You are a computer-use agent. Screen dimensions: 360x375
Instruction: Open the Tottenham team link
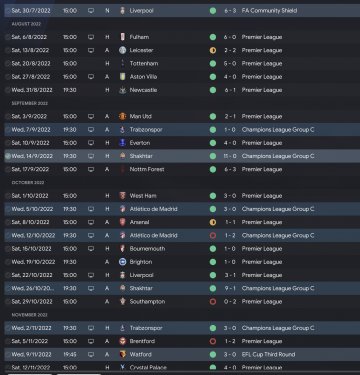tap(144, 63)
